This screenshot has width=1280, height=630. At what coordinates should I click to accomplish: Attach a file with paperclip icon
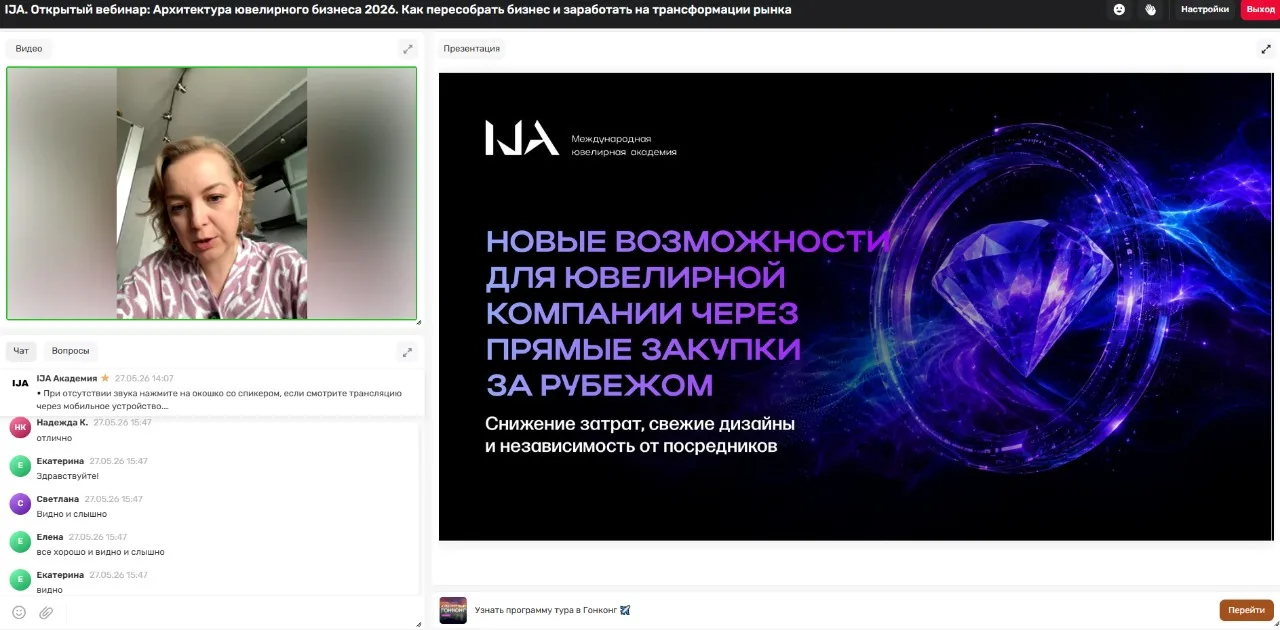click(x=46, y=612)
